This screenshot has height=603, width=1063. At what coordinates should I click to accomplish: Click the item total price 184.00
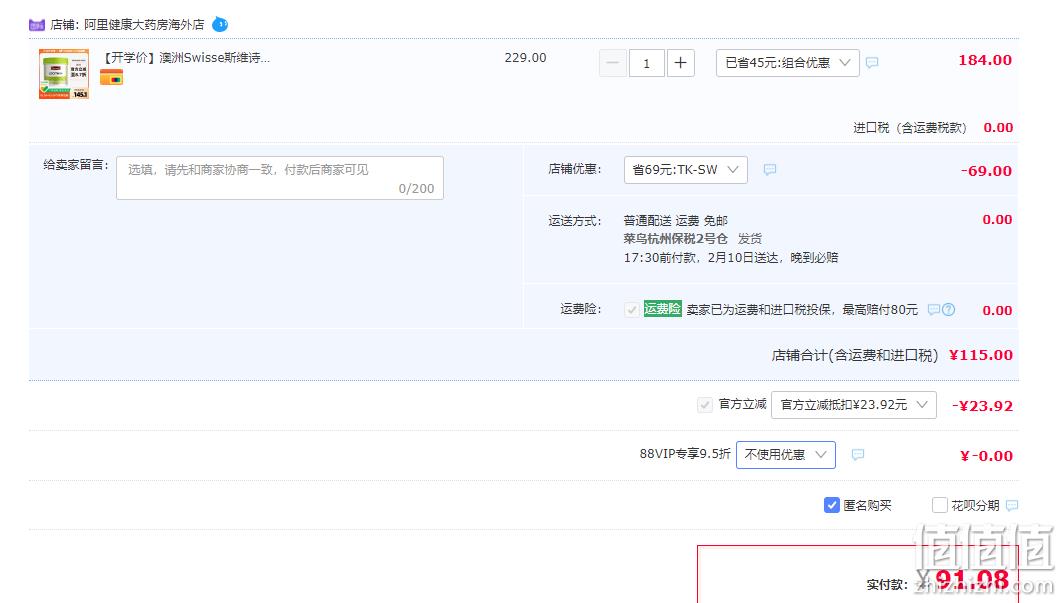pyautogui.click(x=984, y=60)
